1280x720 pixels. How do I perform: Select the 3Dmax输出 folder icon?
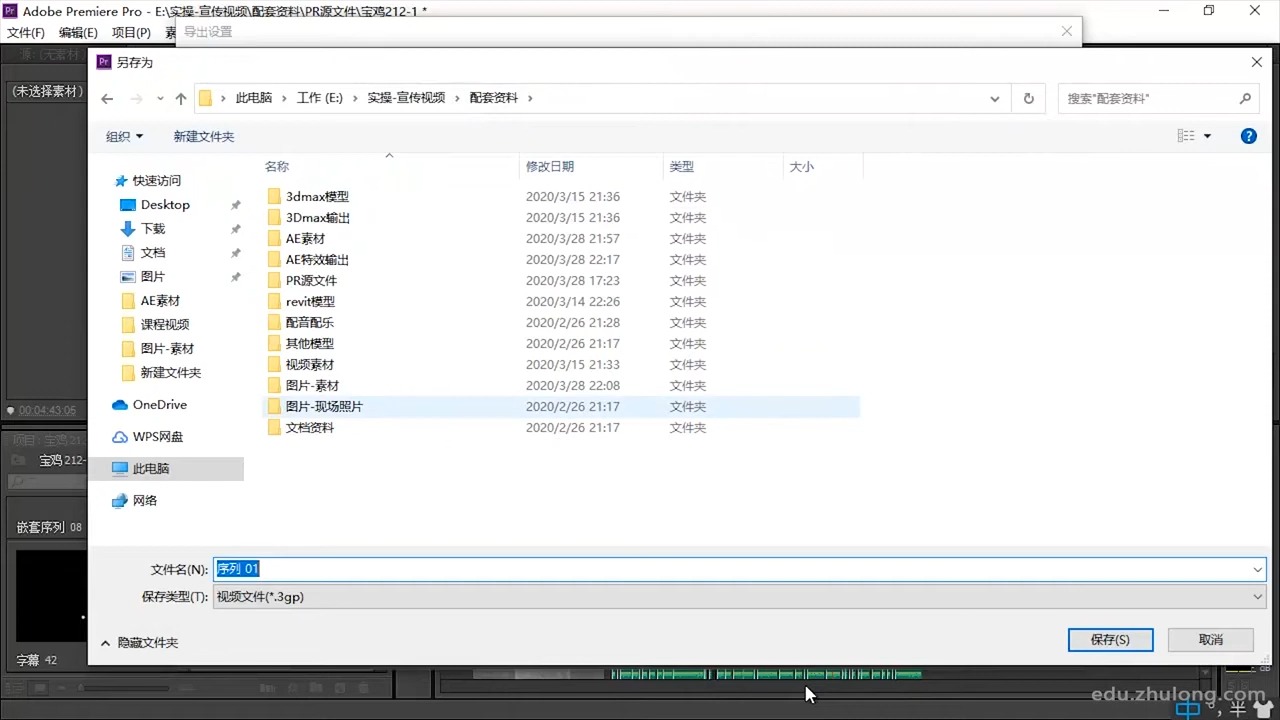(275, 217)
